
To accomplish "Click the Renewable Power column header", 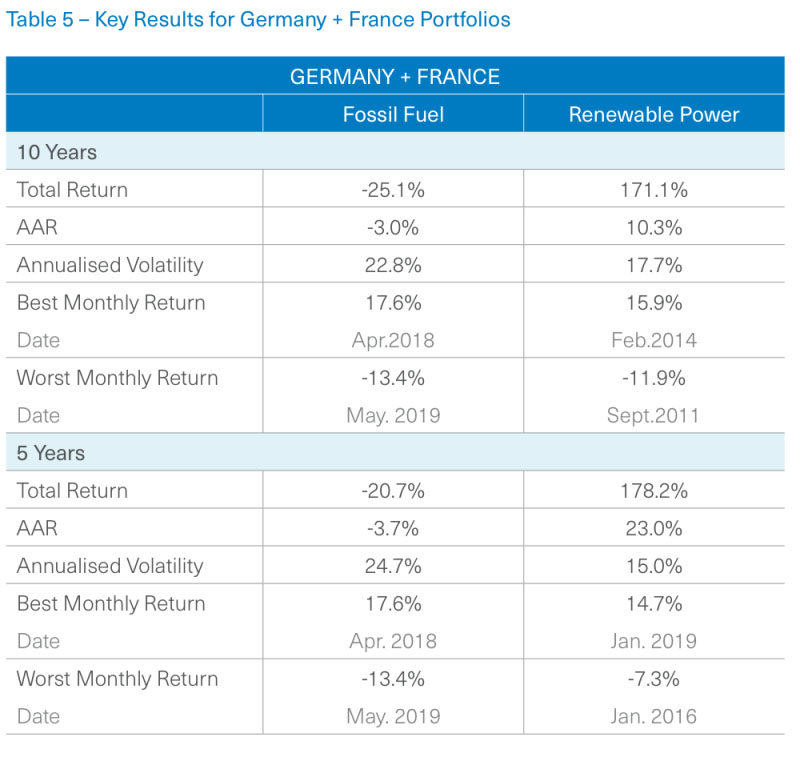I will [654, 114].
